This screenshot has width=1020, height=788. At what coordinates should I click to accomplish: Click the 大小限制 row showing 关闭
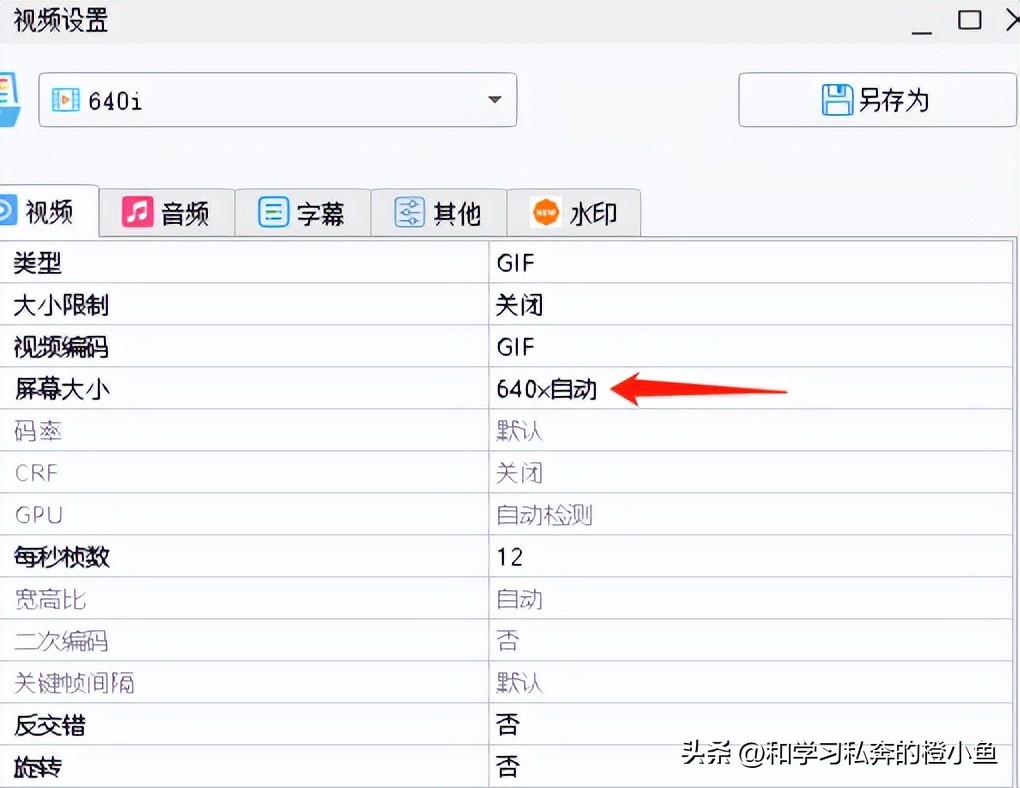coord(519,305)
